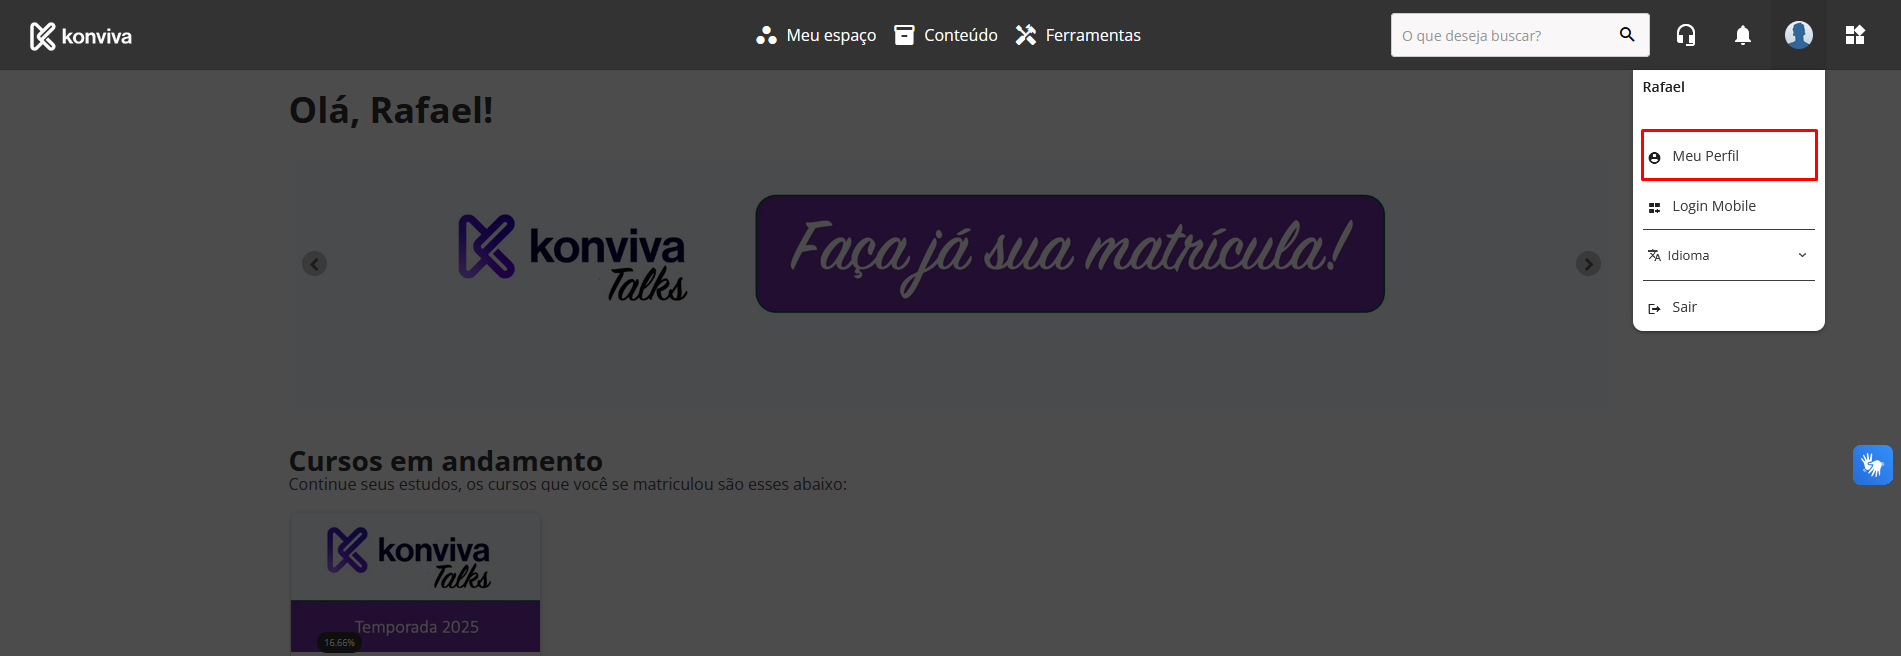
Task: Go to next banner slide
Action: pyautogui.click(x=1588, y=264)
